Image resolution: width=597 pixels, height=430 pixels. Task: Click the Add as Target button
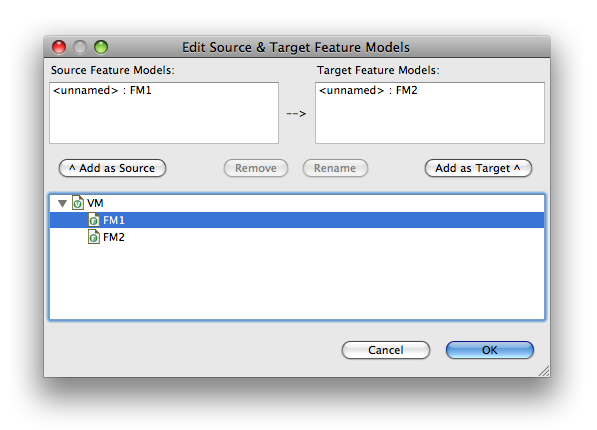478,168
